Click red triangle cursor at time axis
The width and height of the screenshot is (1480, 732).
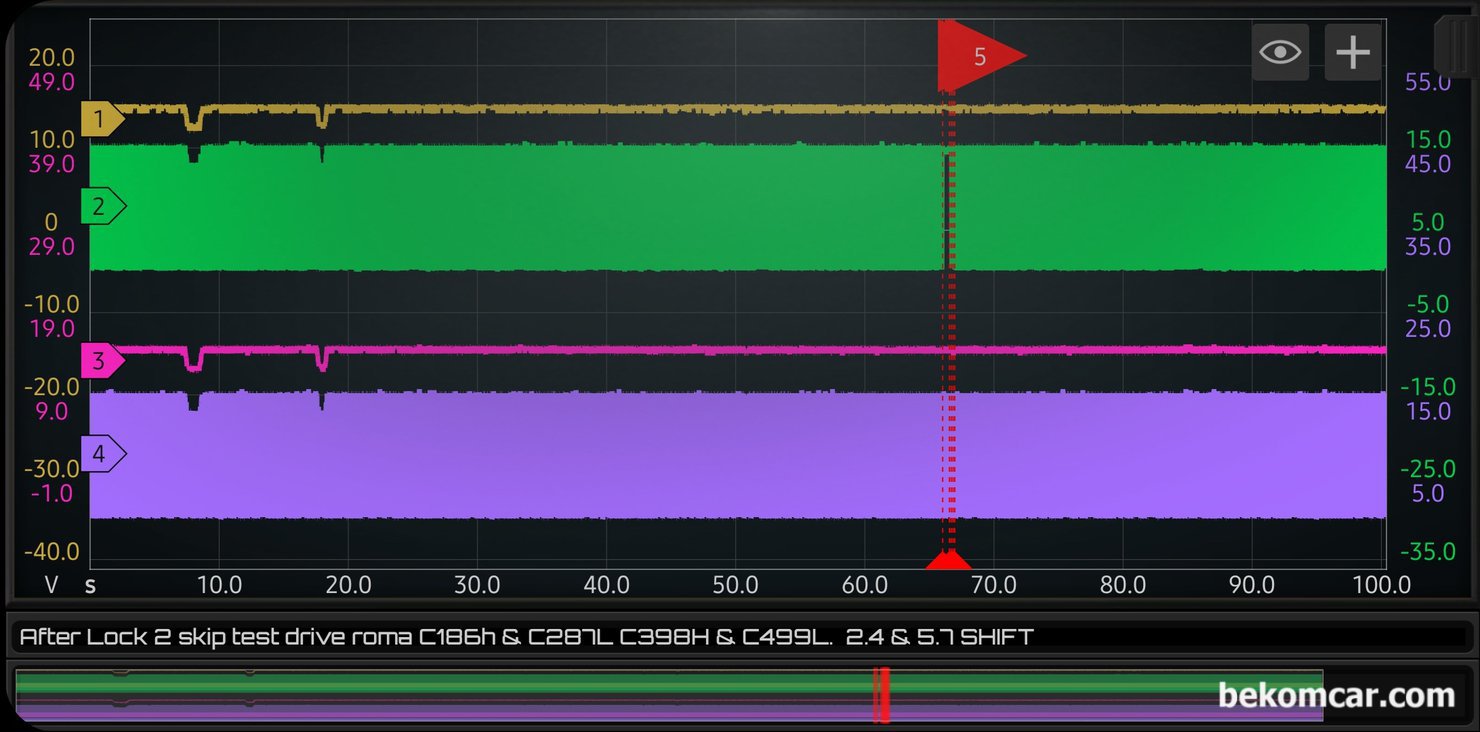point(948,560)
